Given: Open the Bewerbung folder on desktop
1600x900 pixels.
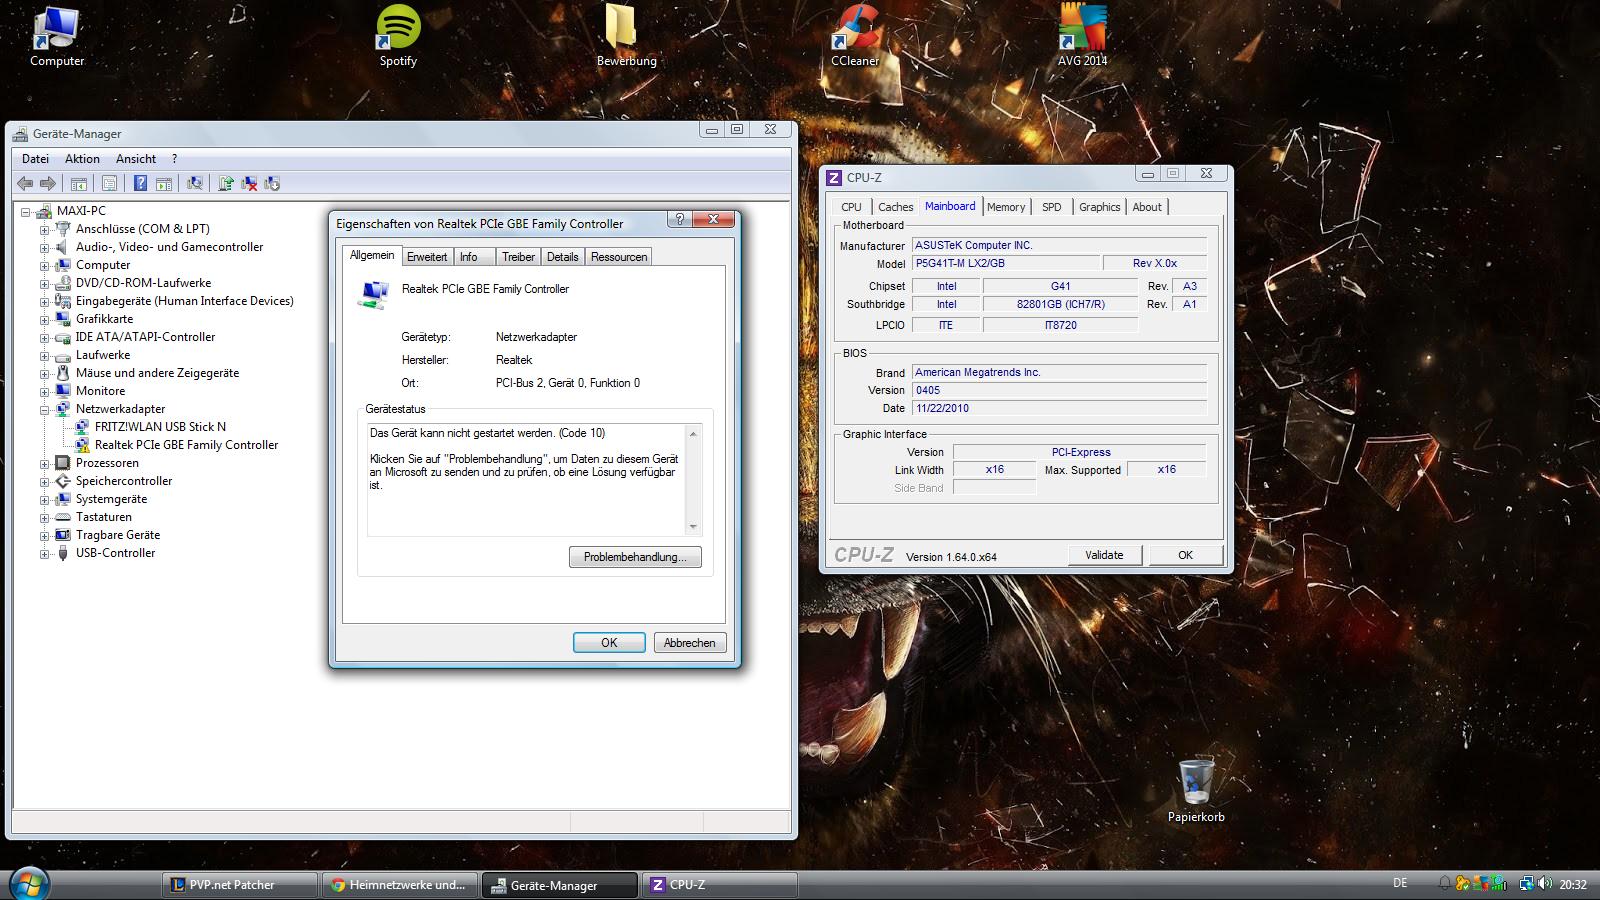Looking at the screenshot, I should (x=627, y=37).
